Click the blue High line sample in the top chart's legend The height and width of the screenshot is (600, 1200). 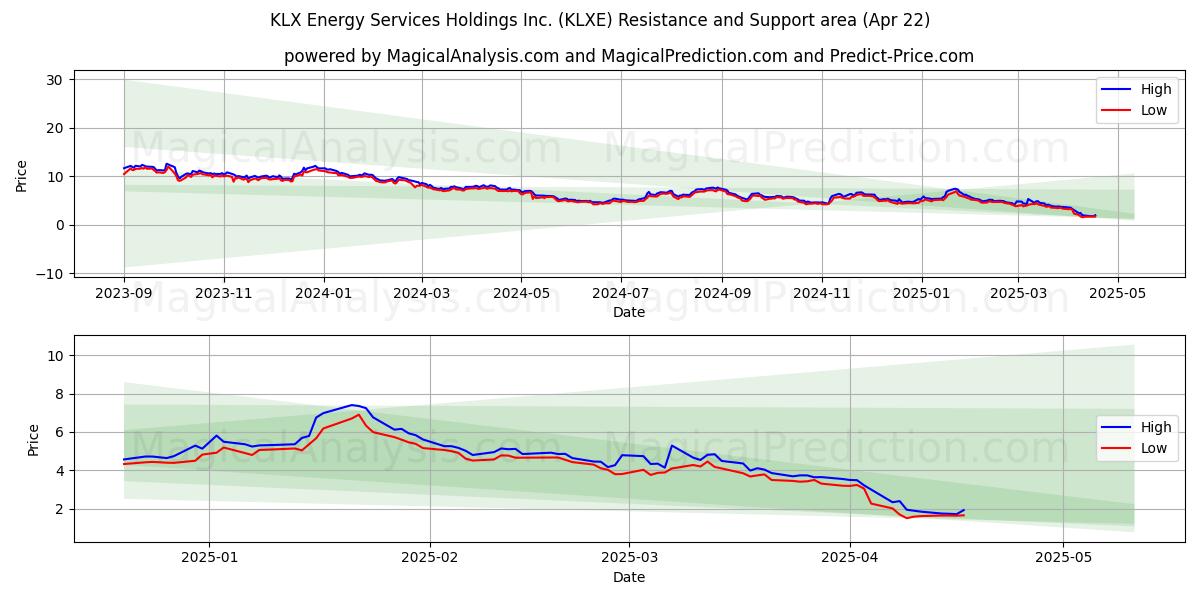[x=1118, y=90]
